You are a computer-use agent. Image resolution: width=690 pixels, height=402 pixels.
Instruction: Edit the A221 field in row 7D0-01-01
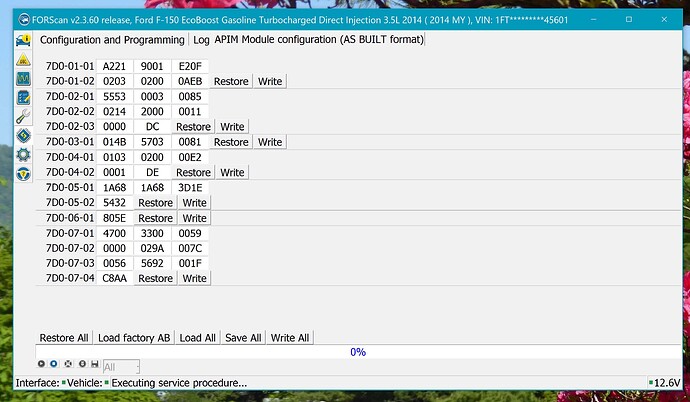coord(114,66)
